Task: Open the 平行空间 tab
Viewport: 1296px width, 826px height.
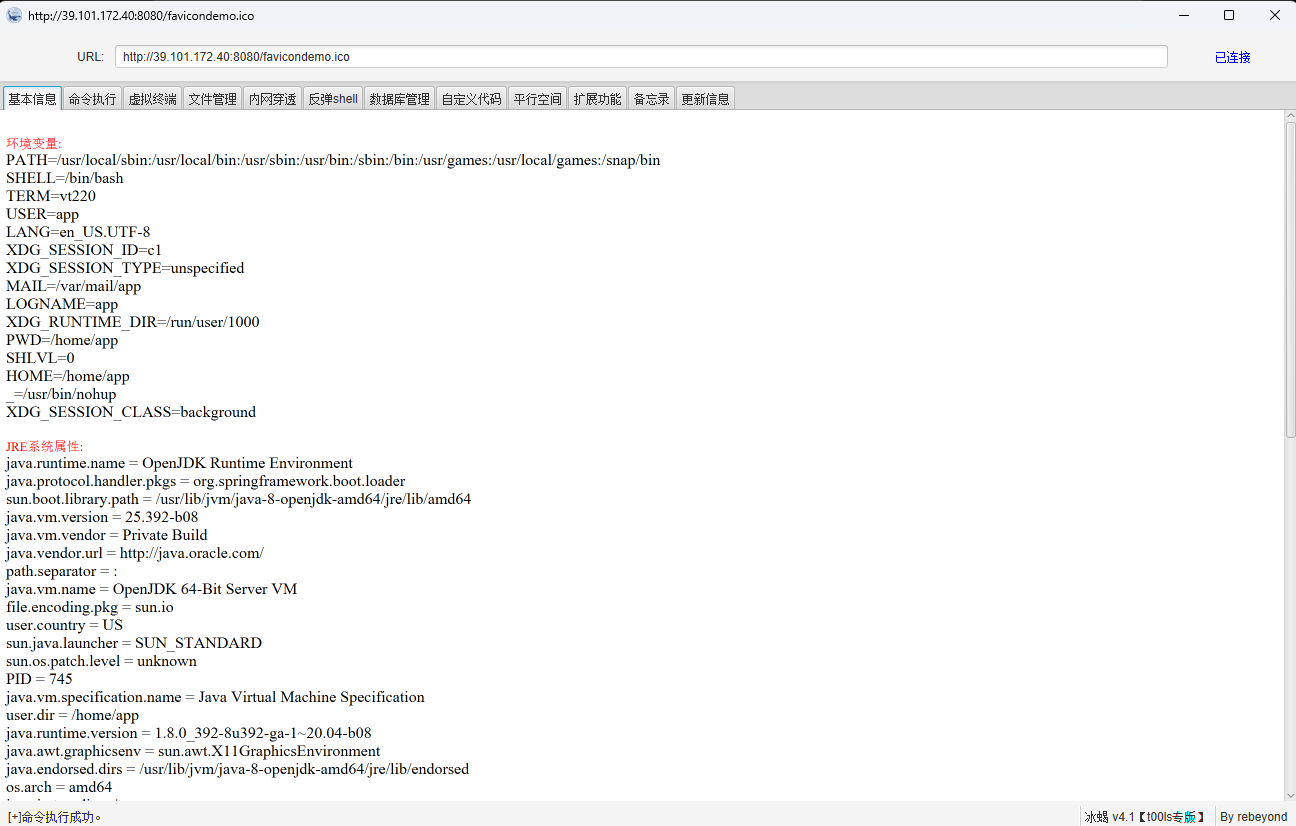Action: [x=537, y=99]
